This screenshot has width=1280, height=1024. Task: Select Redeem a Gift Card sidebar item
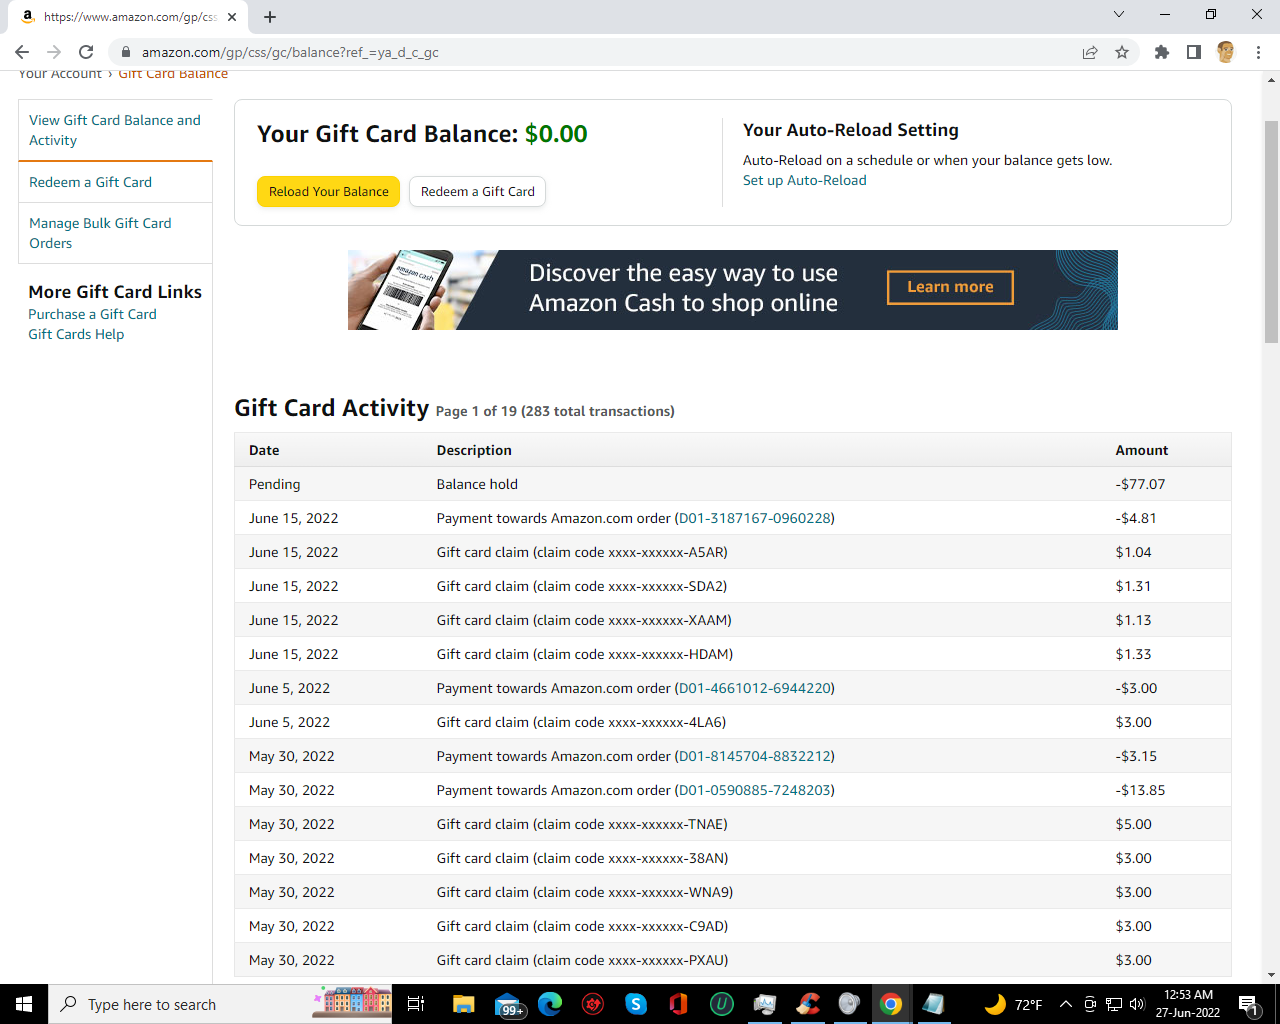coord(90,182)
